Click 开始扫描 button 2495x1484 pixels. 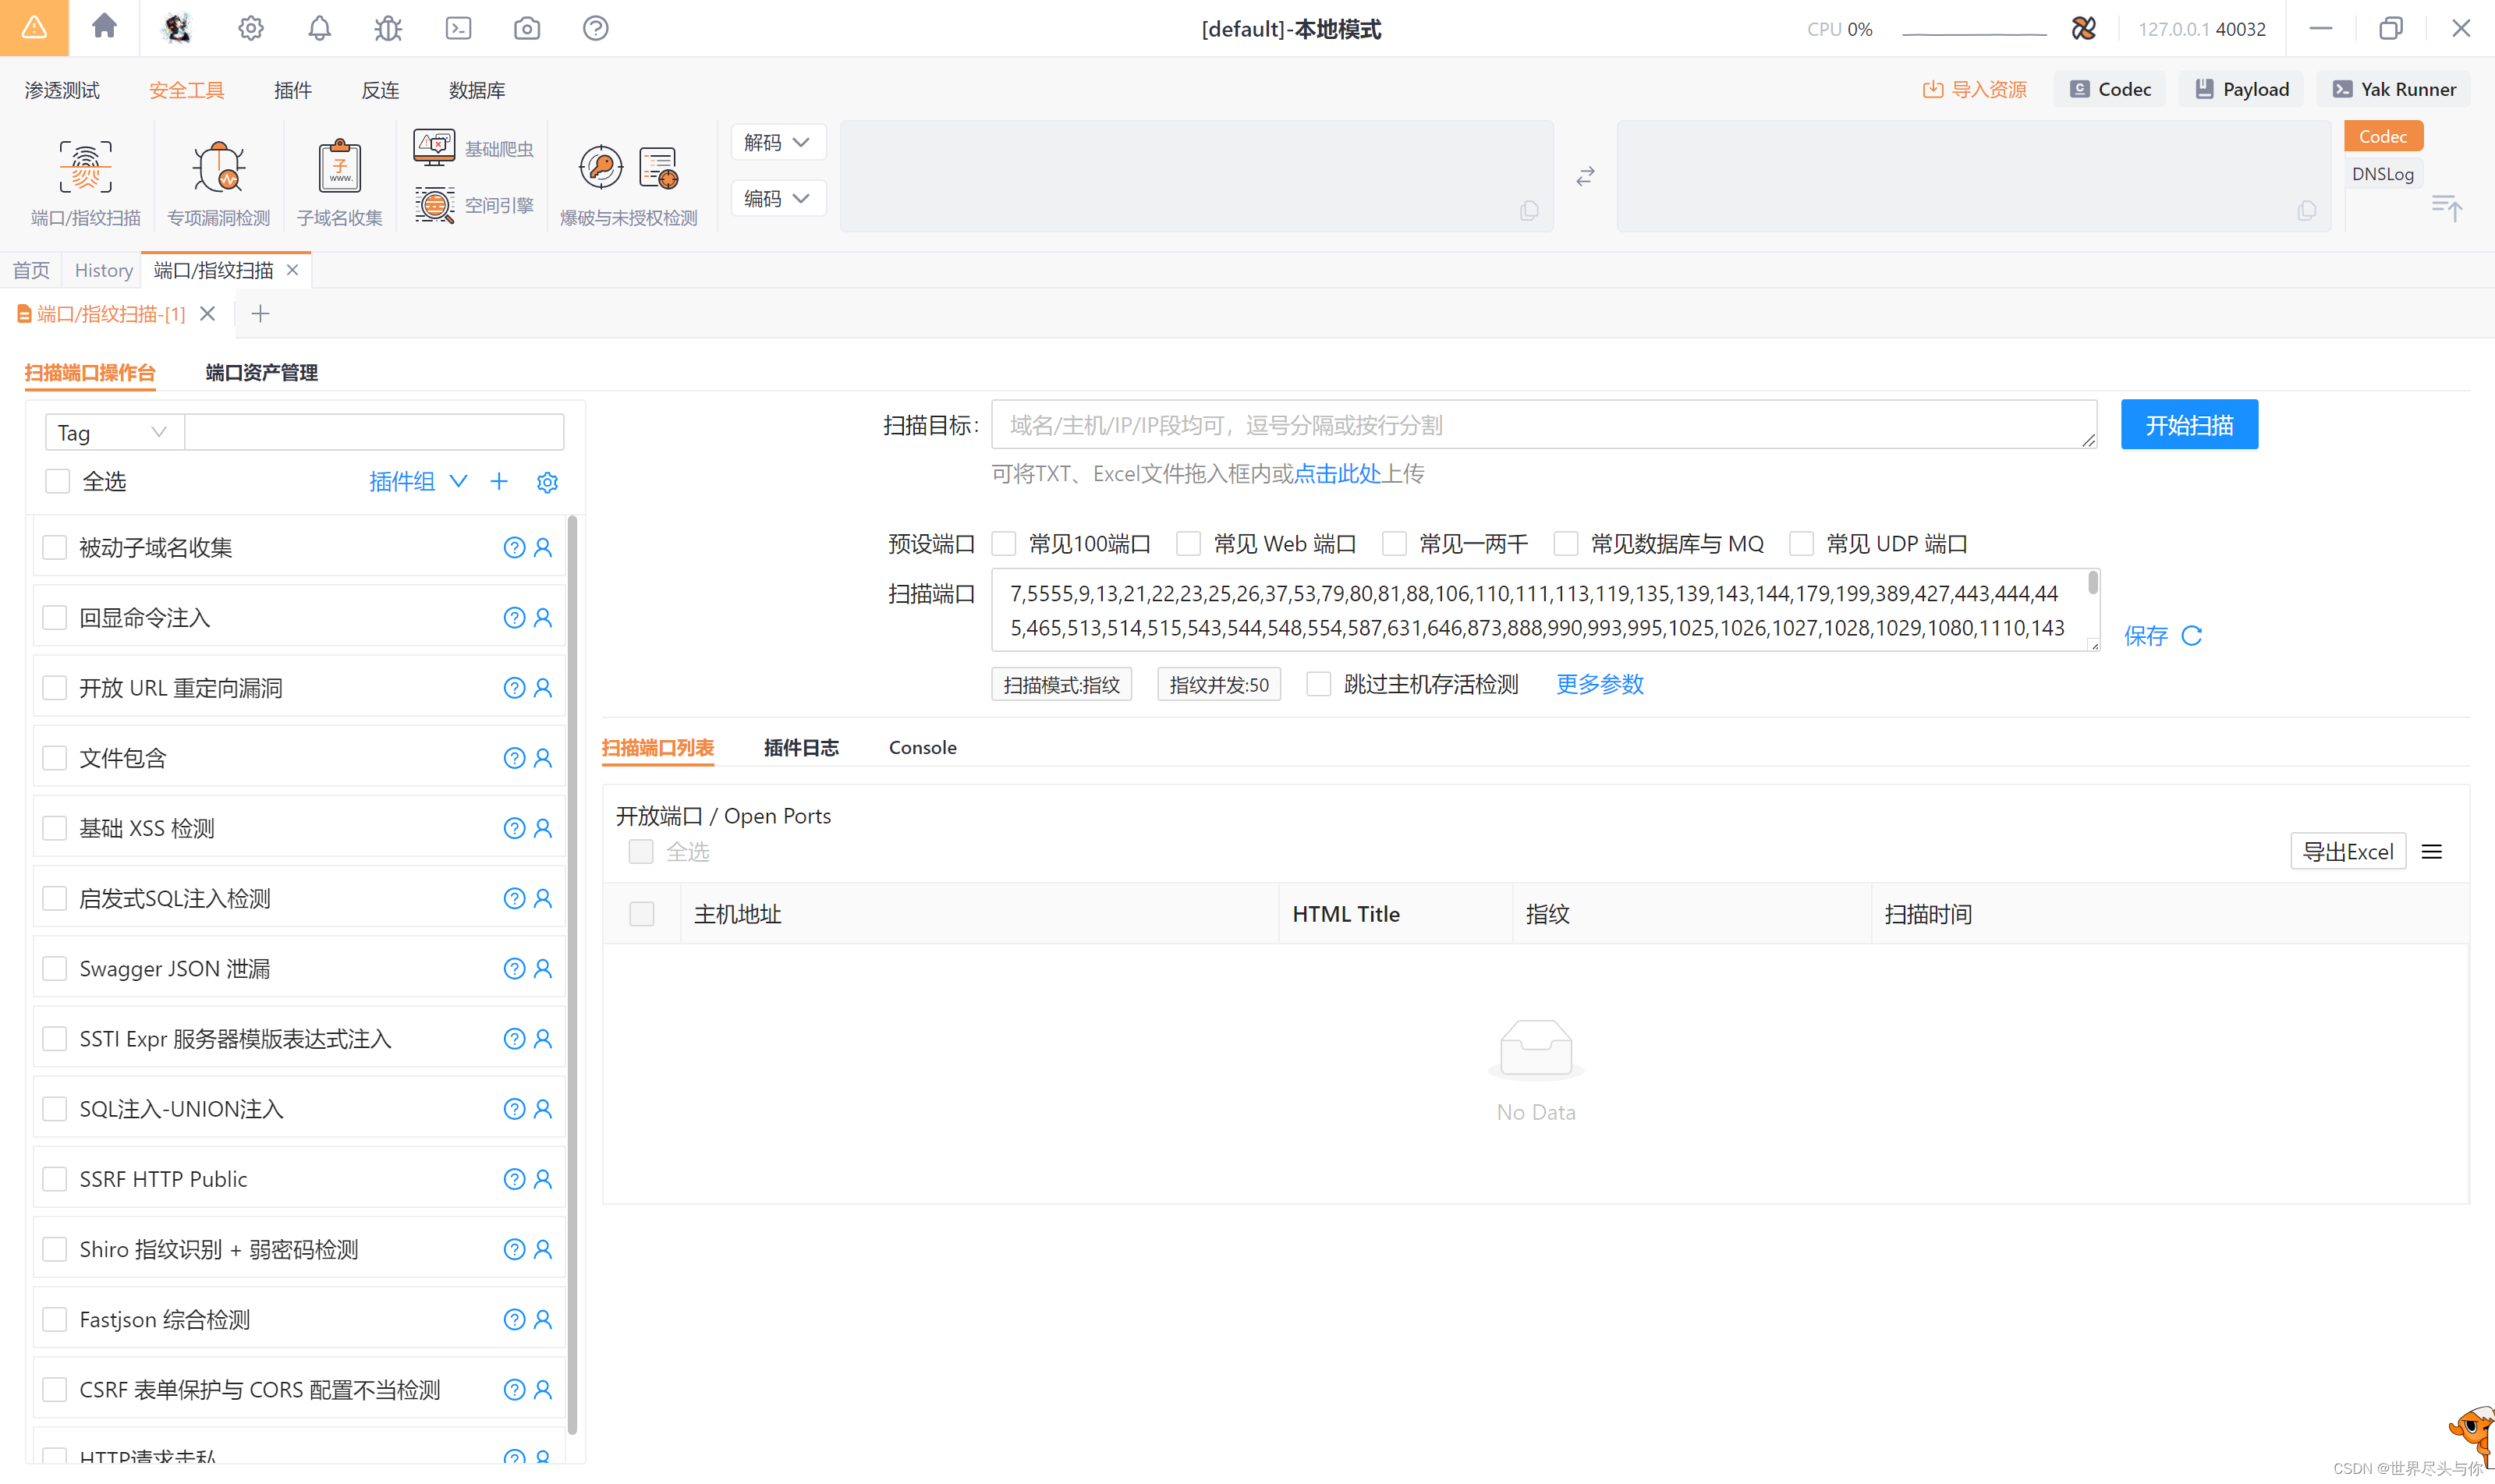(2189, 425)
